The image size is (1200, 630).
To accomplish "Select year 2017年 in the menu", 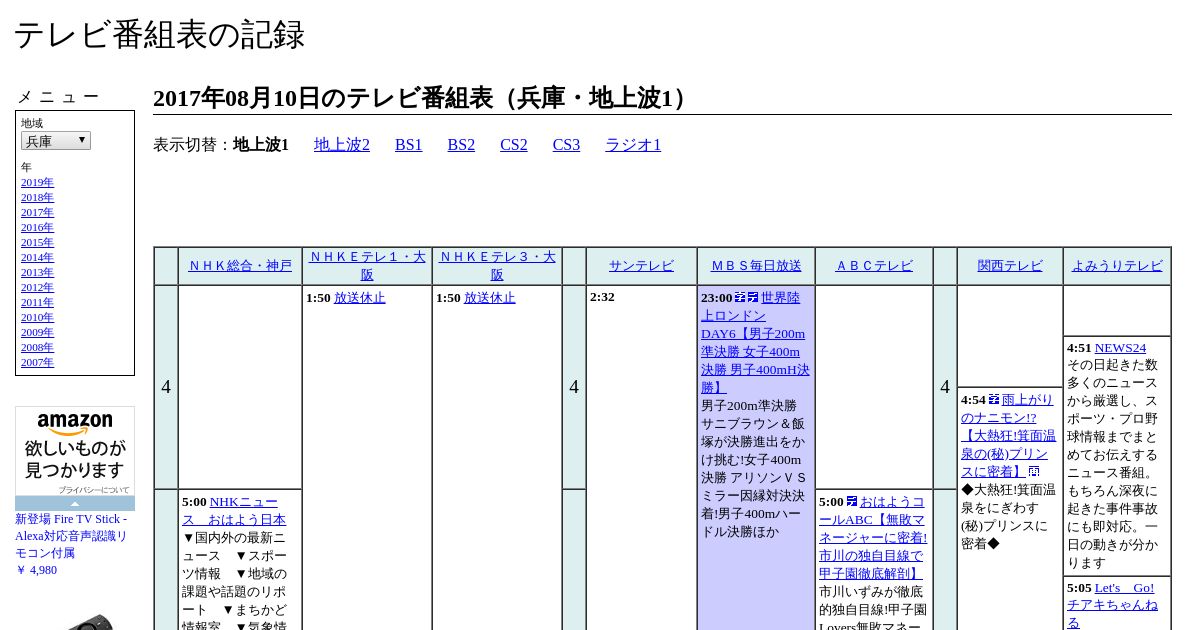I will 37,213.
